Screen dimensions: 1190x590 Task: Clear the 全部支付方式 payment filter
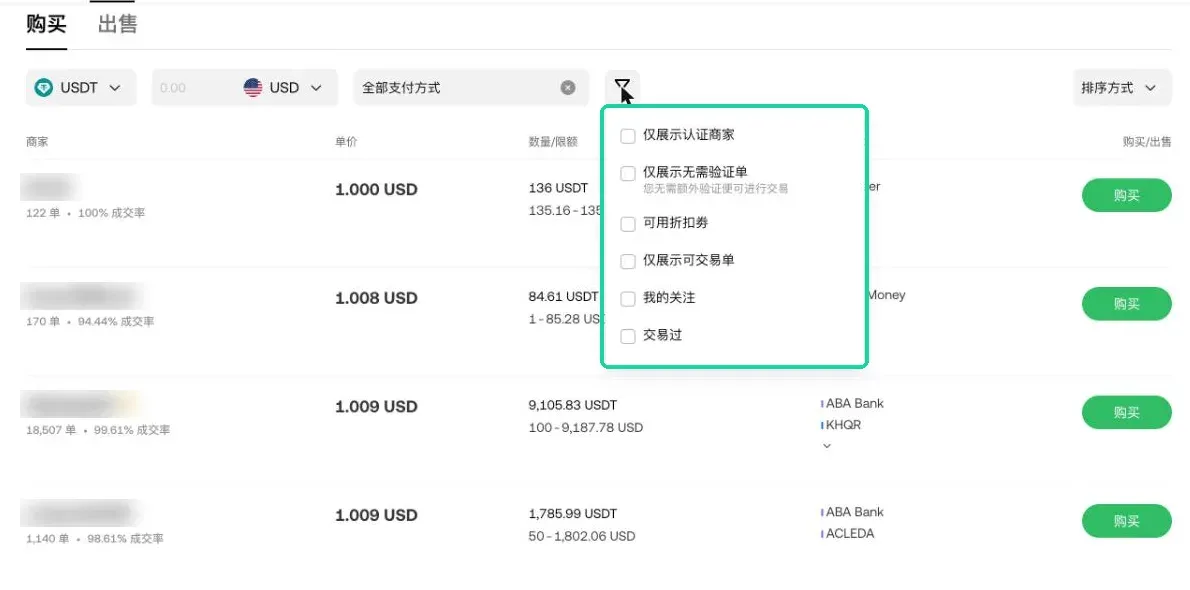tap(568, 88)
